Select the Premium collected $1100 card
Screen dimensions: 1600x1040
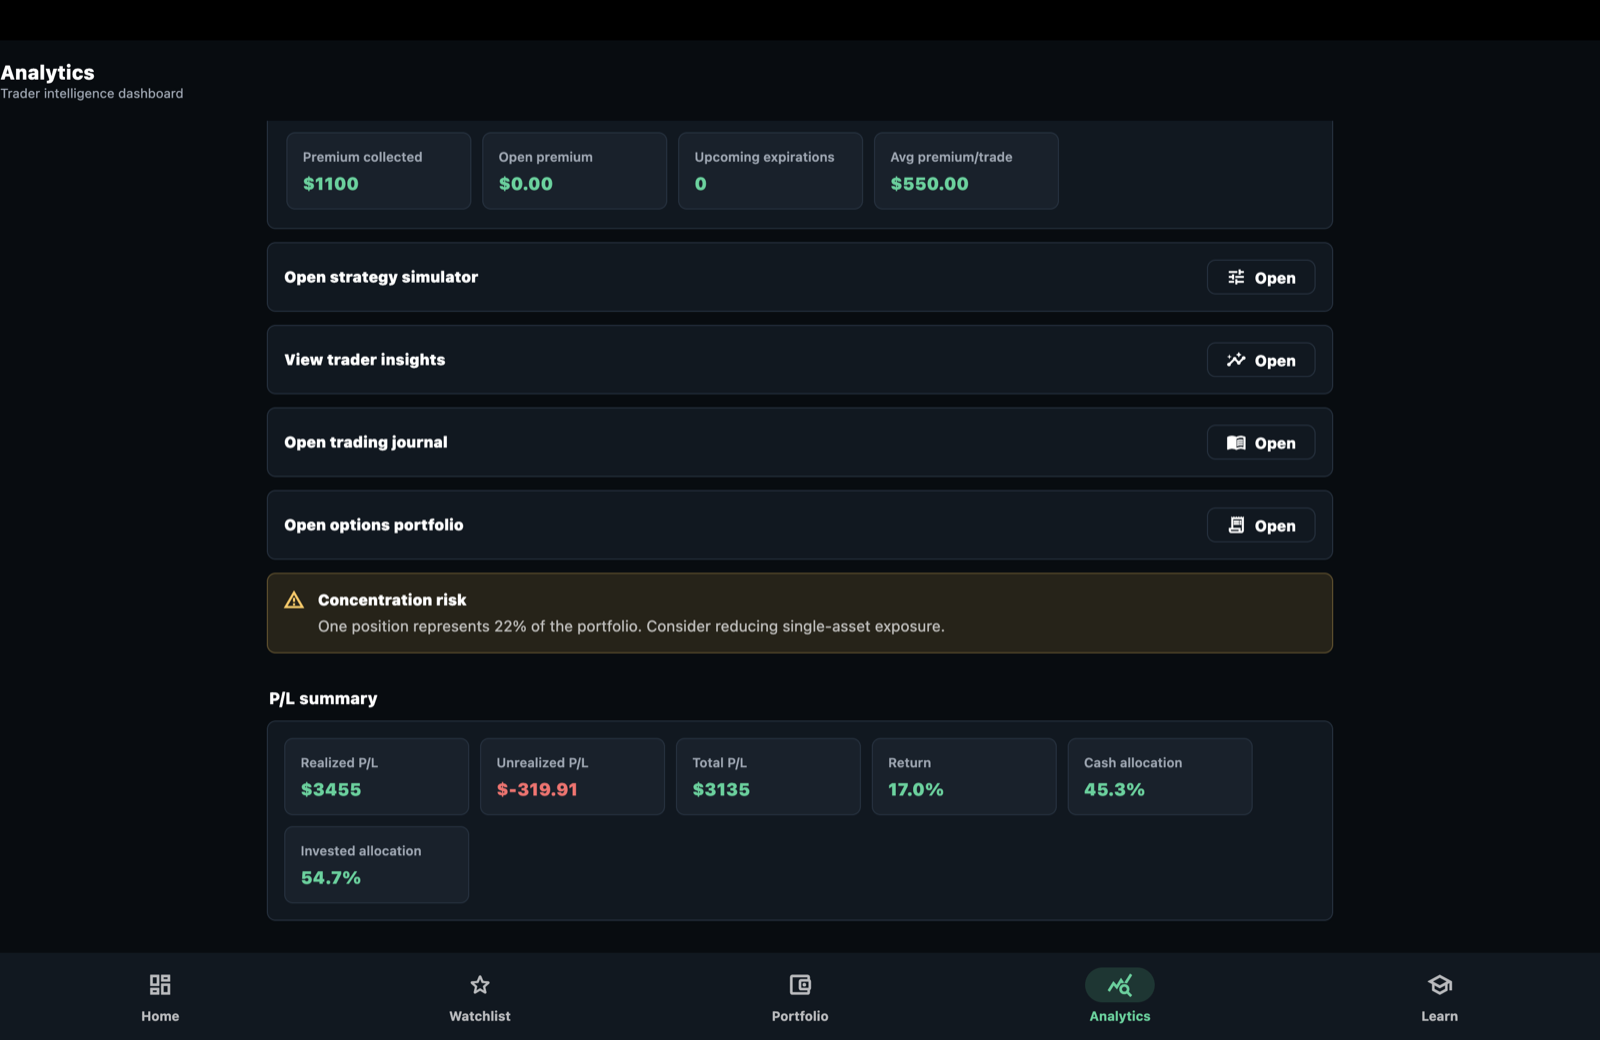click(x=379, y=171)
